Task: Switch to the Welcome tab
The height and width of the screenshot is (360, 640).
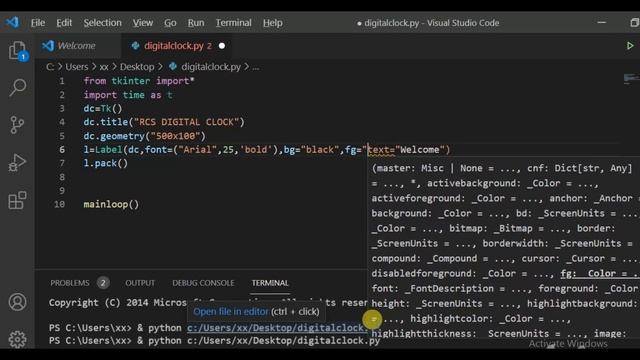Action: 76,46
